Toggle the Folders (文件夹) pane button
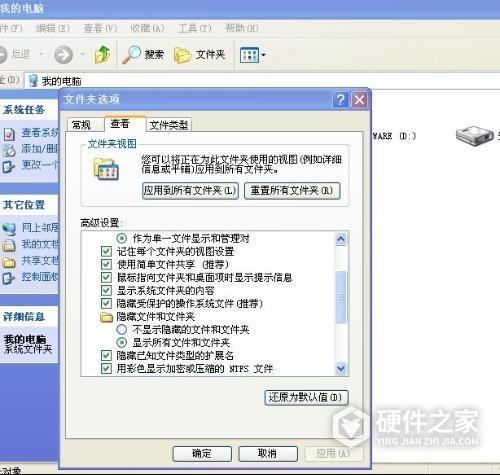This screenshot has width=500, height=475. [x=199, y=55]
